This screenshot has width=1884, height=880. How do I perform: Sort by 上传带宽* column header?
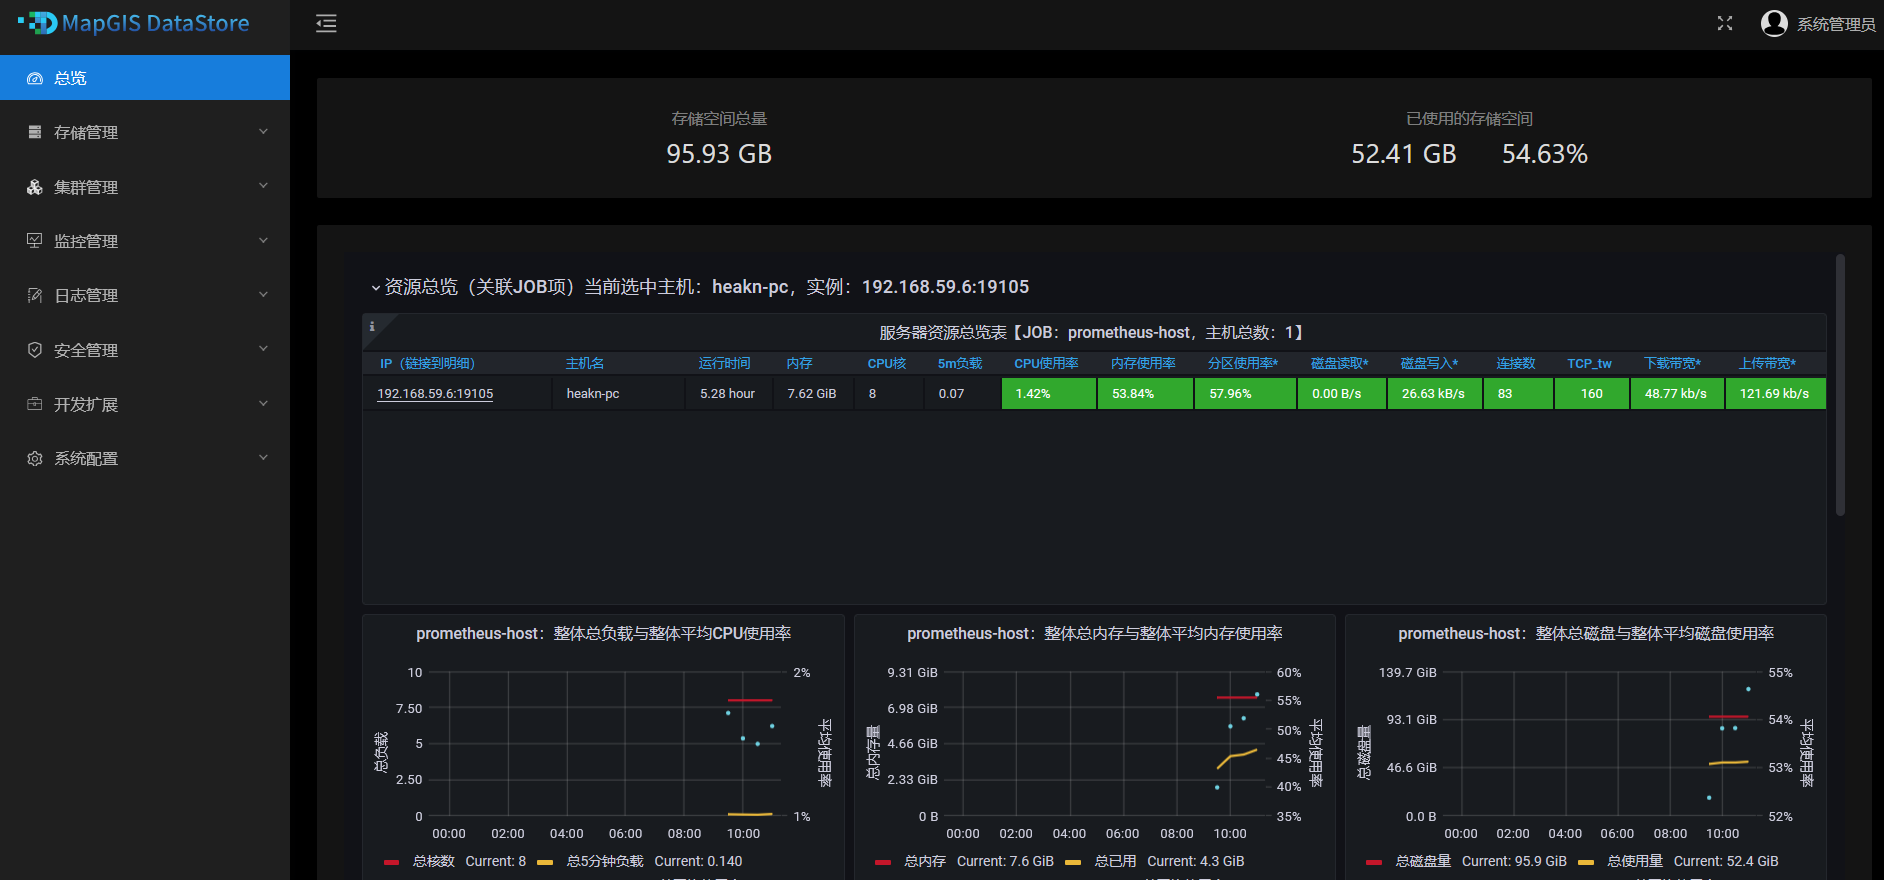[x=1767, y=364]
